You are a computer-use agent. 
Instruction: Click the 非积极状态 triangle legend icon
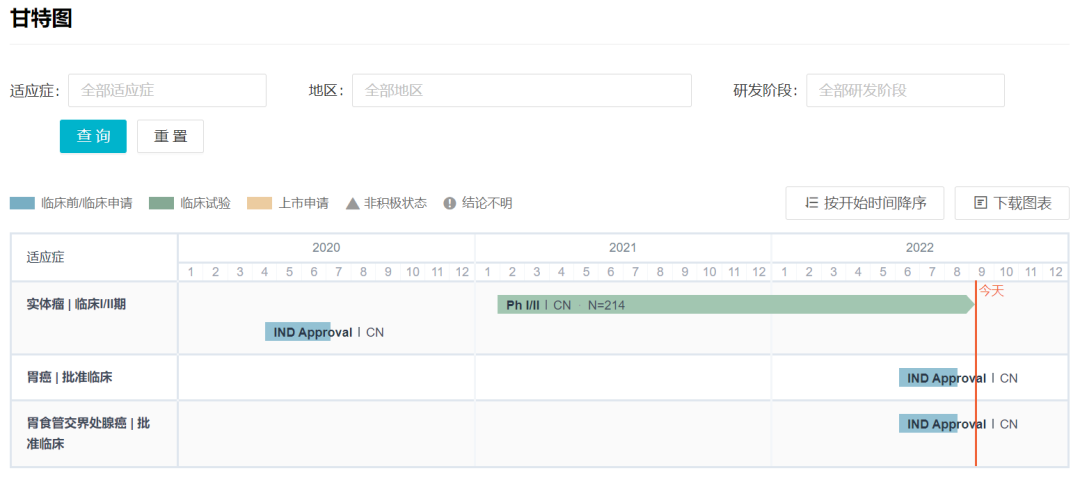(352, 203)
